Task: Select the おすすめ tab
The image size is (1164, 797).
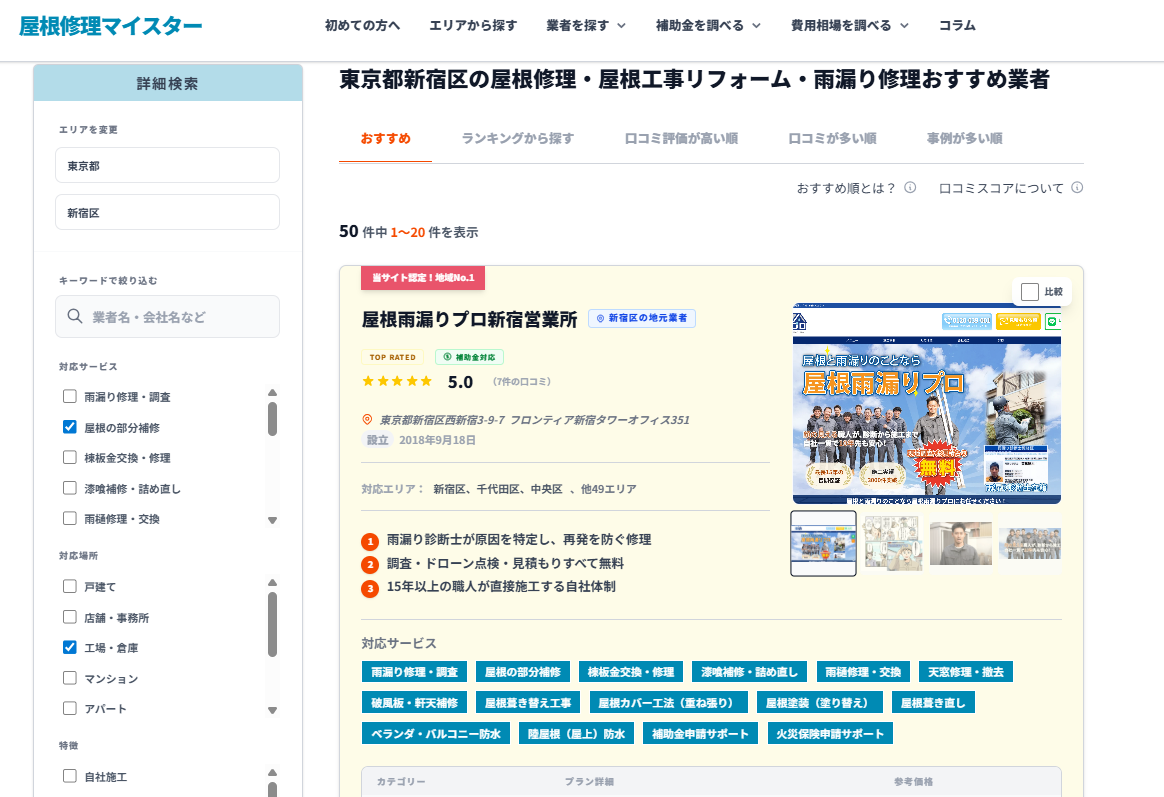Action: [x=385, y=139]
